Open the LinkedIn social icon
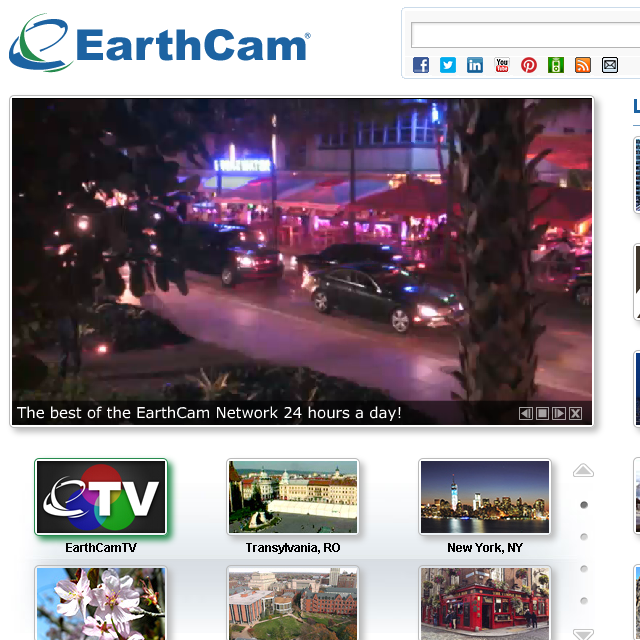The height and width of the screenshot is (640, 640). point(475,65)
